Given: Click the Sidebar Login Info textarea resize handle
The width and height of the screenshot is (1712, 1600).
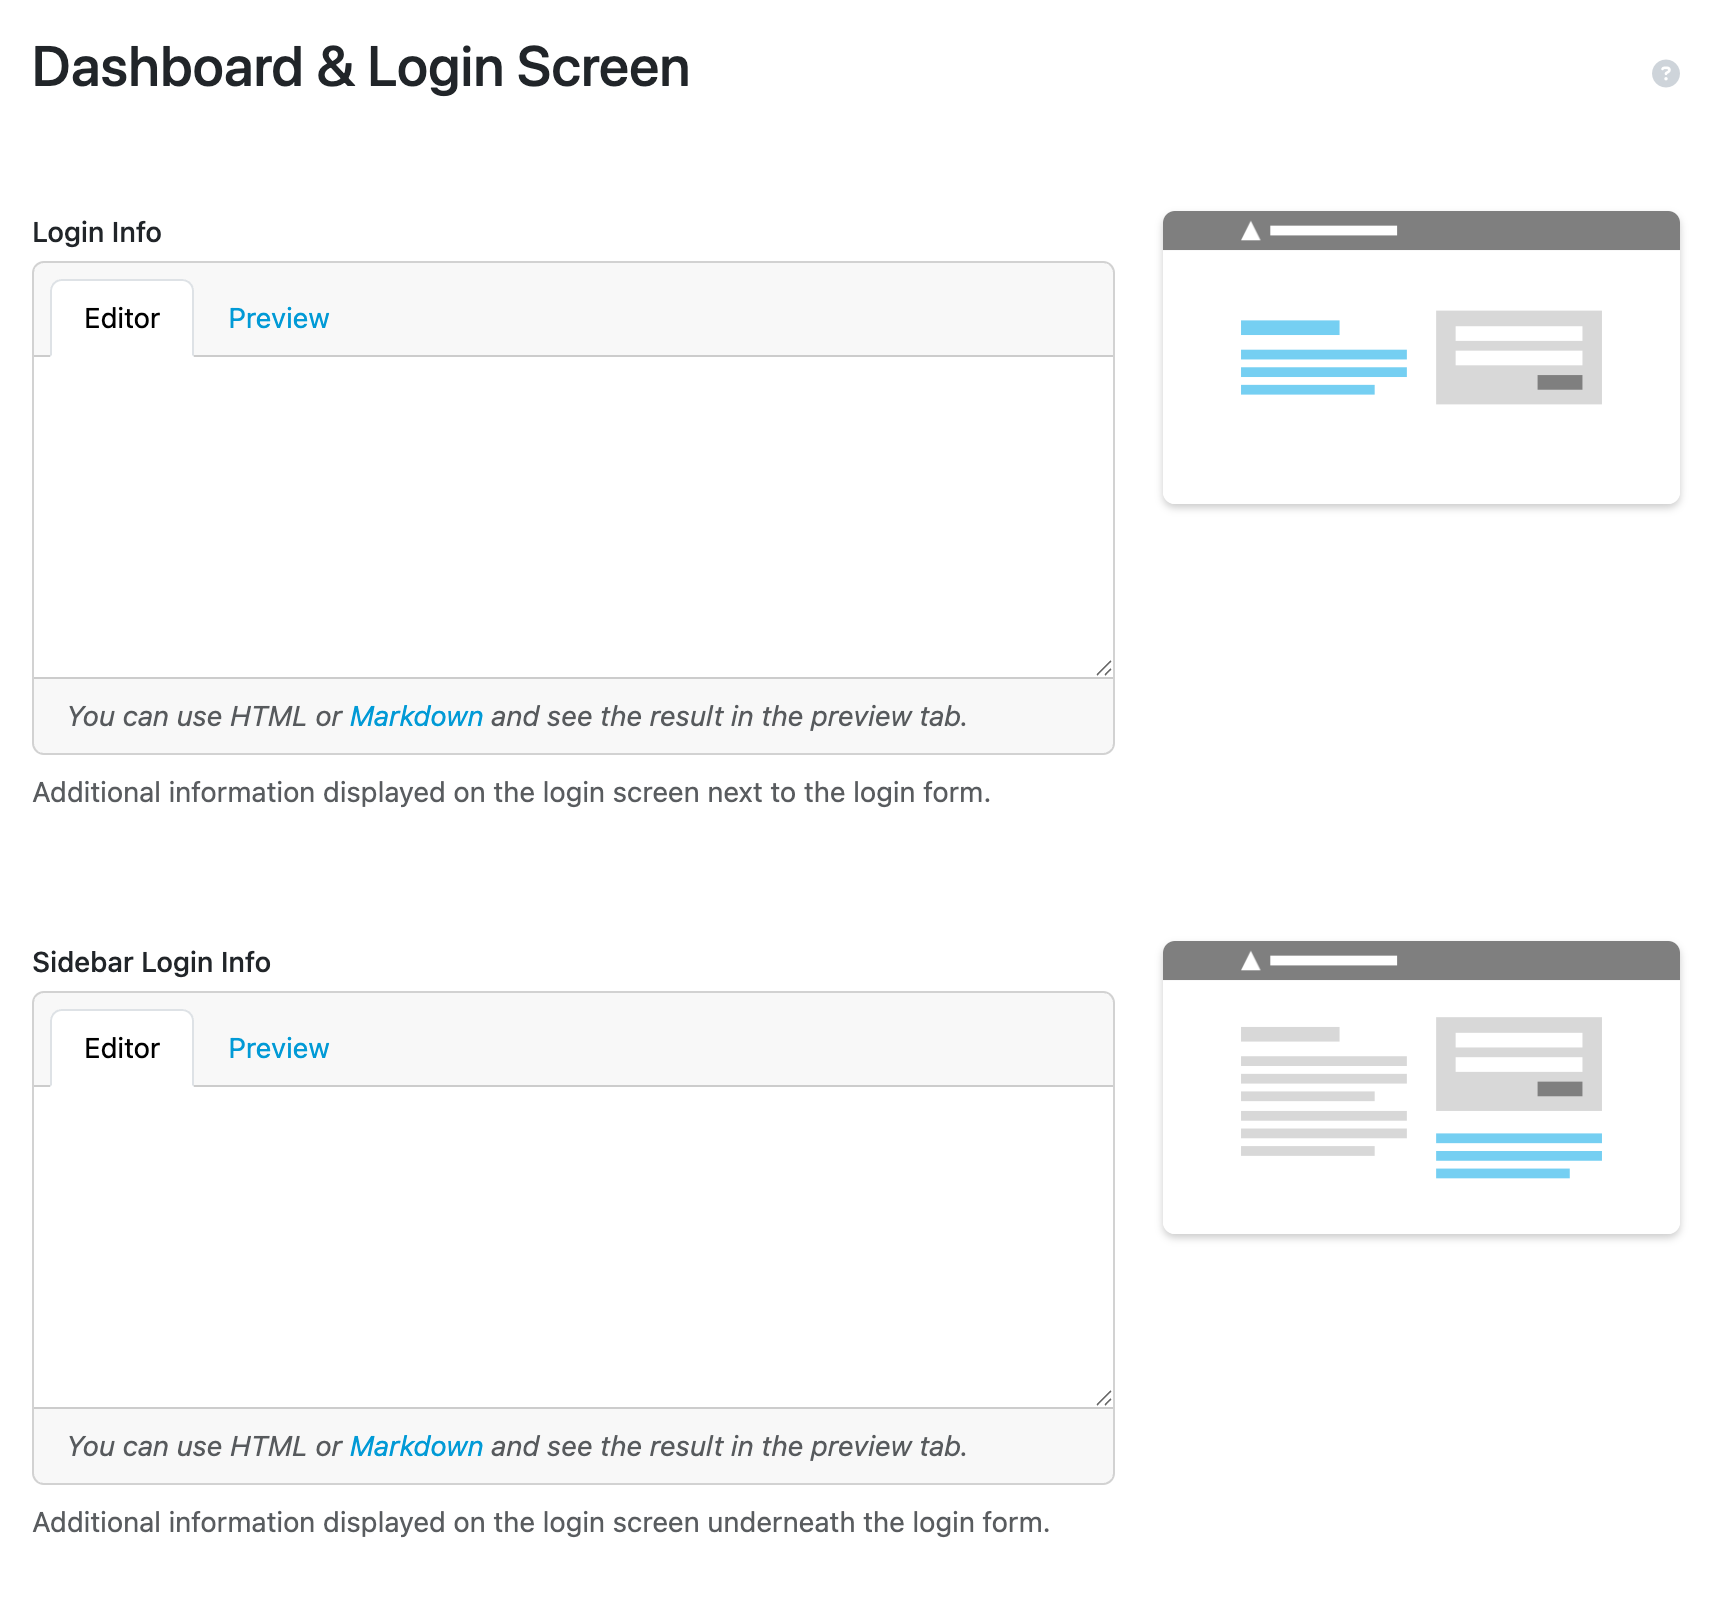Looking at the screenshot, I should click(1104, 1398).
